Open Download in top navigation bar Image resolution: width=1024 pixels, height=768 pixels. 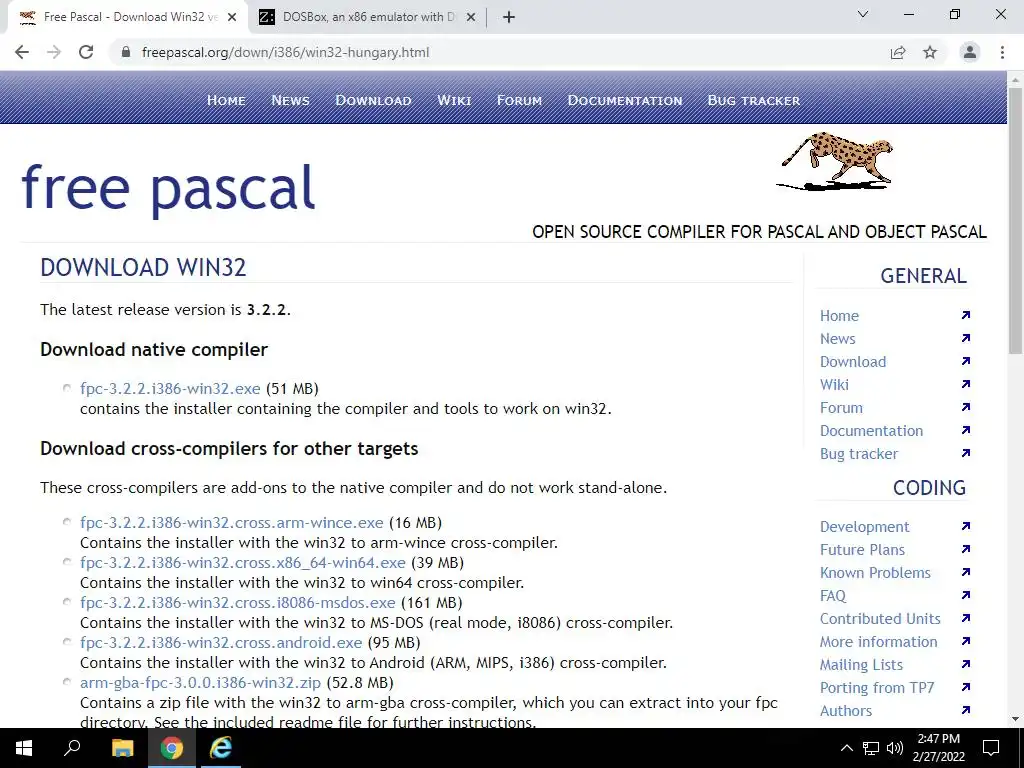click(374, 100)
